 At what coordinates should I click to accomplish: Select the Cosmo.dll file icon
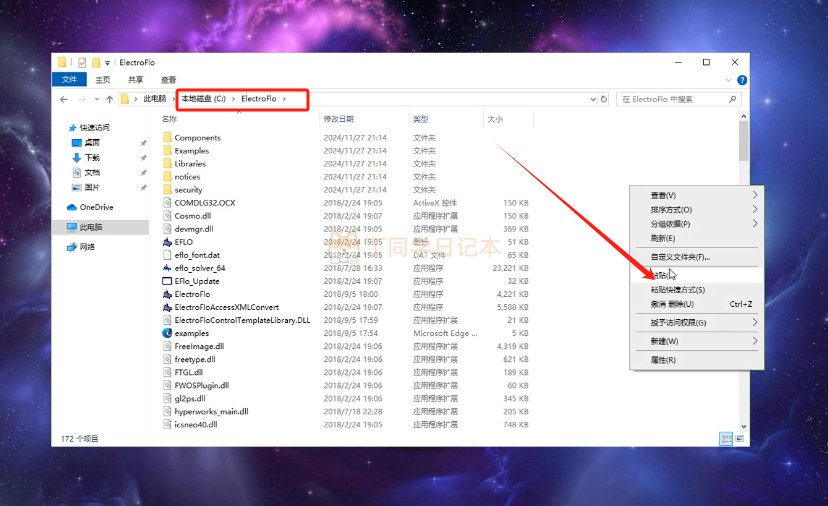[x=167, y=215]
